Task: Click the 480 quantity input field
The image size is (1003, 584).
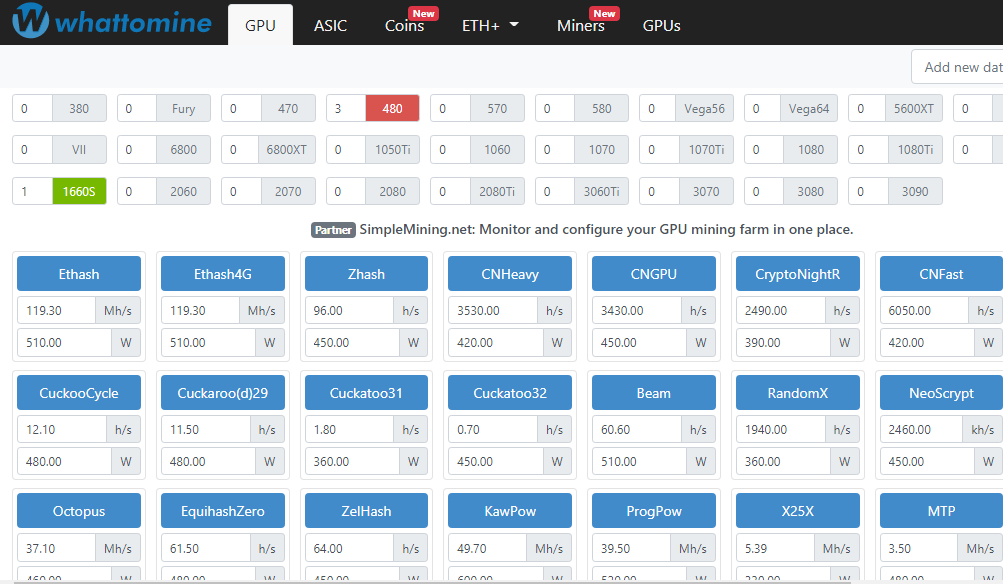Action: click(346, 108)
